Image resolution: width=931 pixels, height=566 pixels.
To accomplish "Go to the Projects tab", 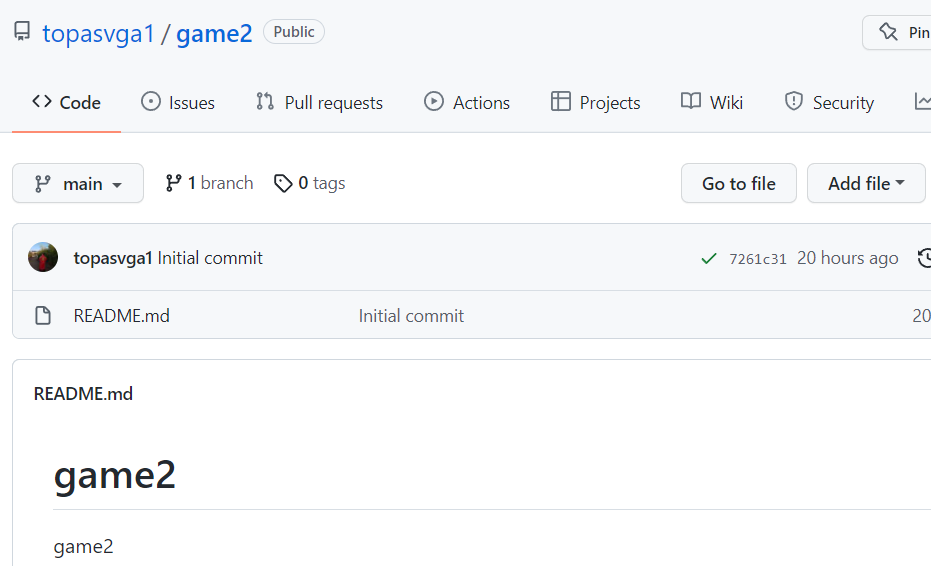I will 596,102.
